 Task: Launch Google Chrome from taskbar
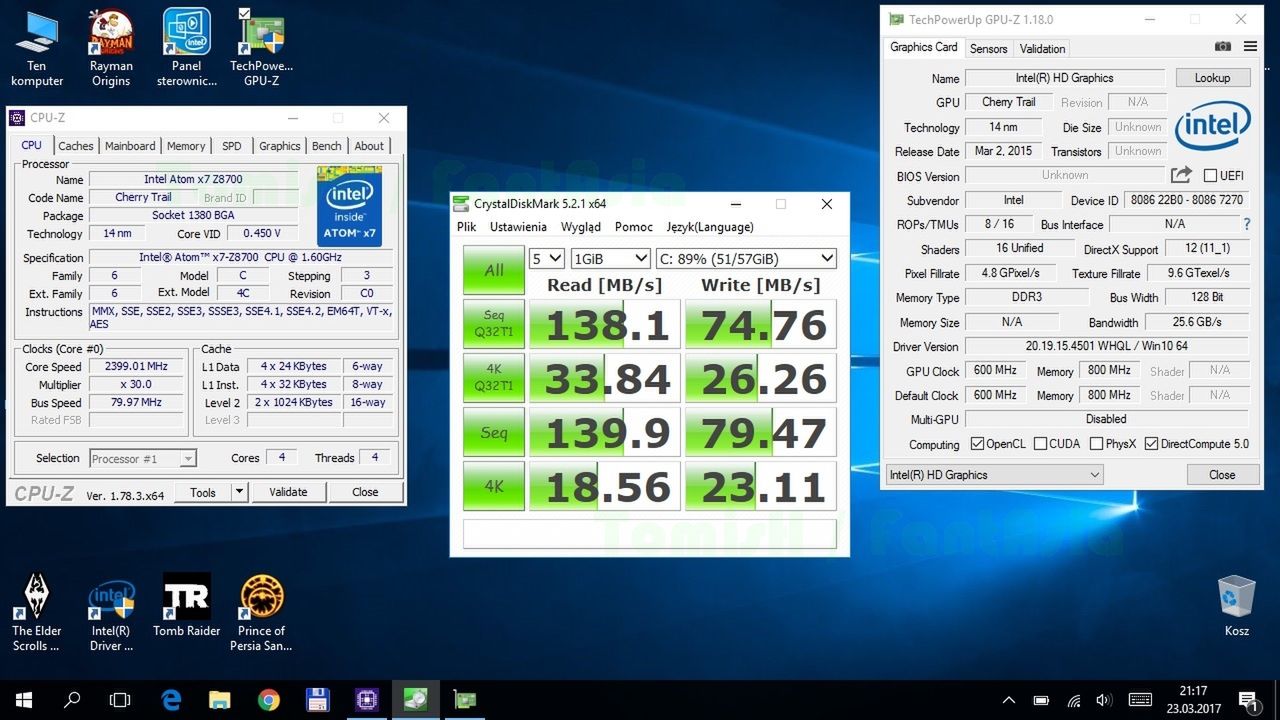pos(269,700)
